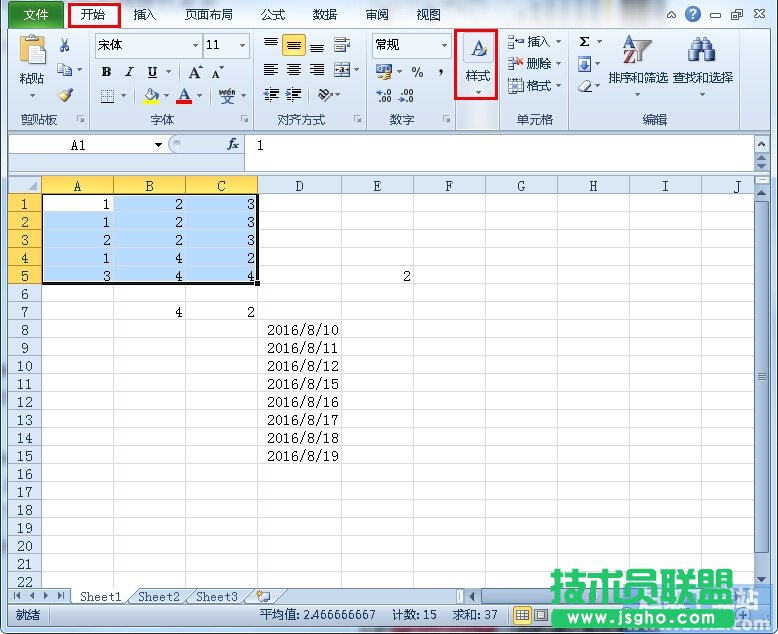This screenshot has height=634, width=778.
Task: Toggle Italic formatting
Action: pos(129,72)
